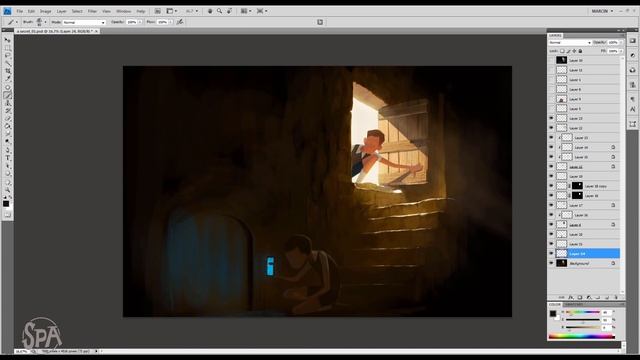Select the Gradient tool
Image resolution: width=640 pixels, height=360 pixels.
[7, 126]
